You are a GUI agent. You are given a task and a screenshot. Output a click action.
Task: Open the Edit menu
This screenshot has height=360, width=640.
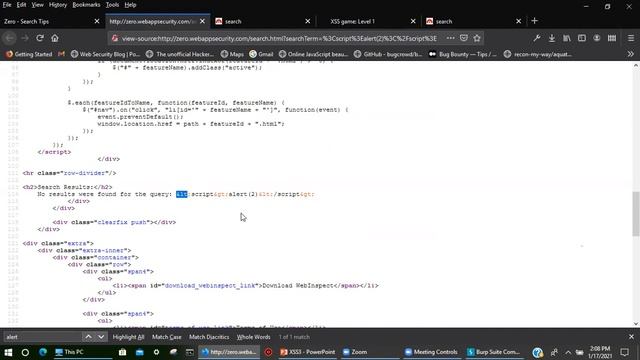click(x=21, y=5)
